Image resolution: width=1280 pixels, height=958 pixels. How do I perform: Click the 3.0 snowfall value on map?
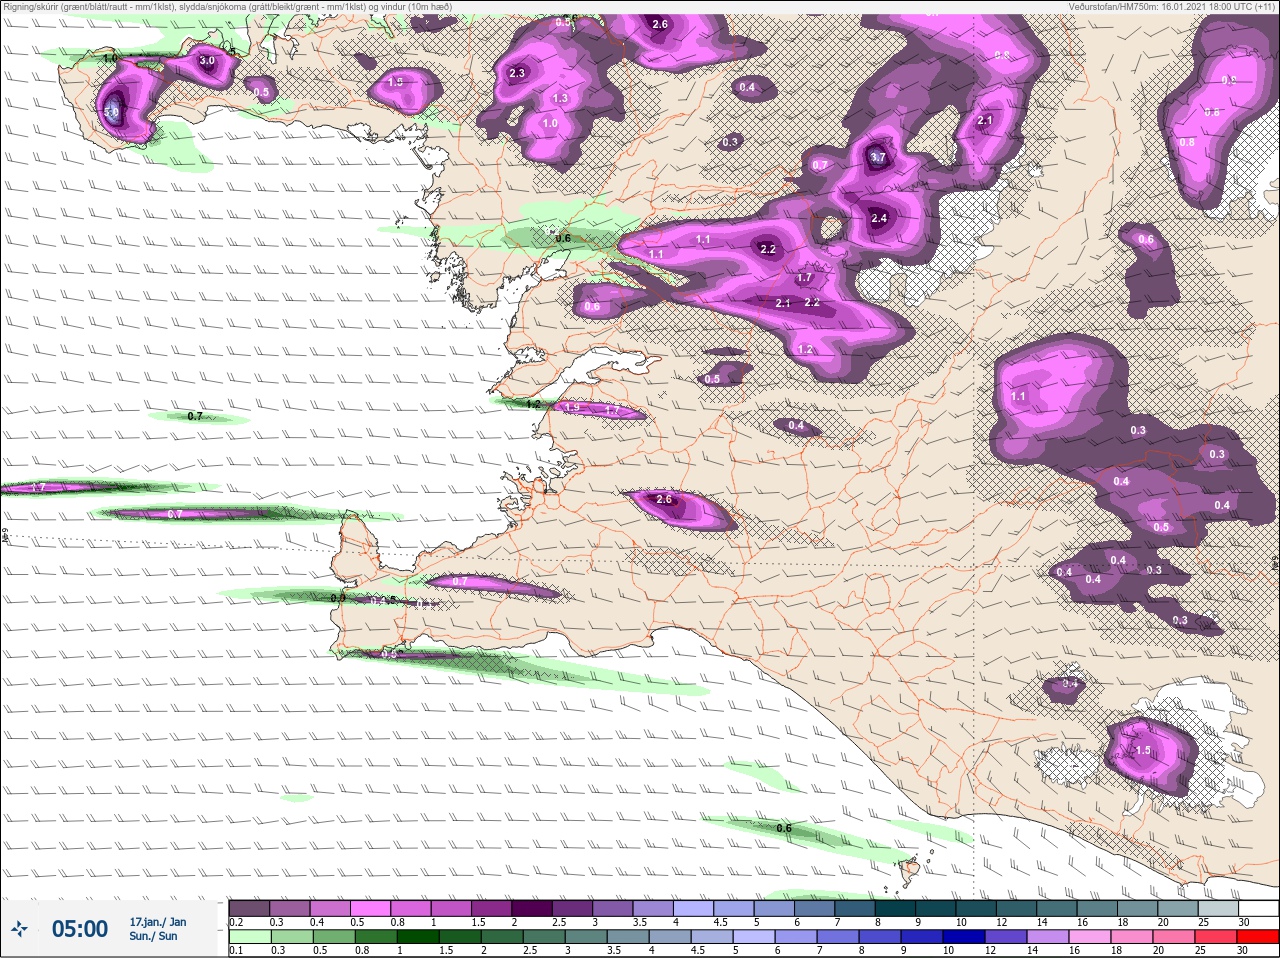pos(207,61)
